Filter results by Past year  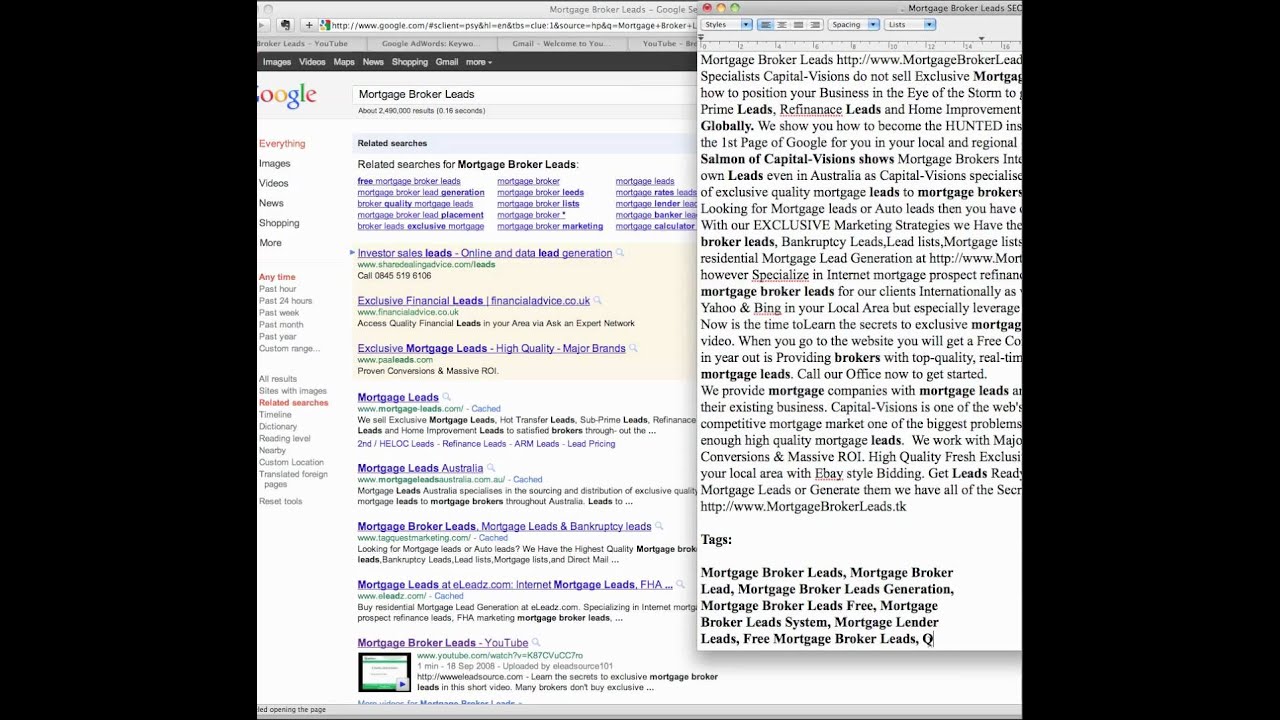click(278, 337)
